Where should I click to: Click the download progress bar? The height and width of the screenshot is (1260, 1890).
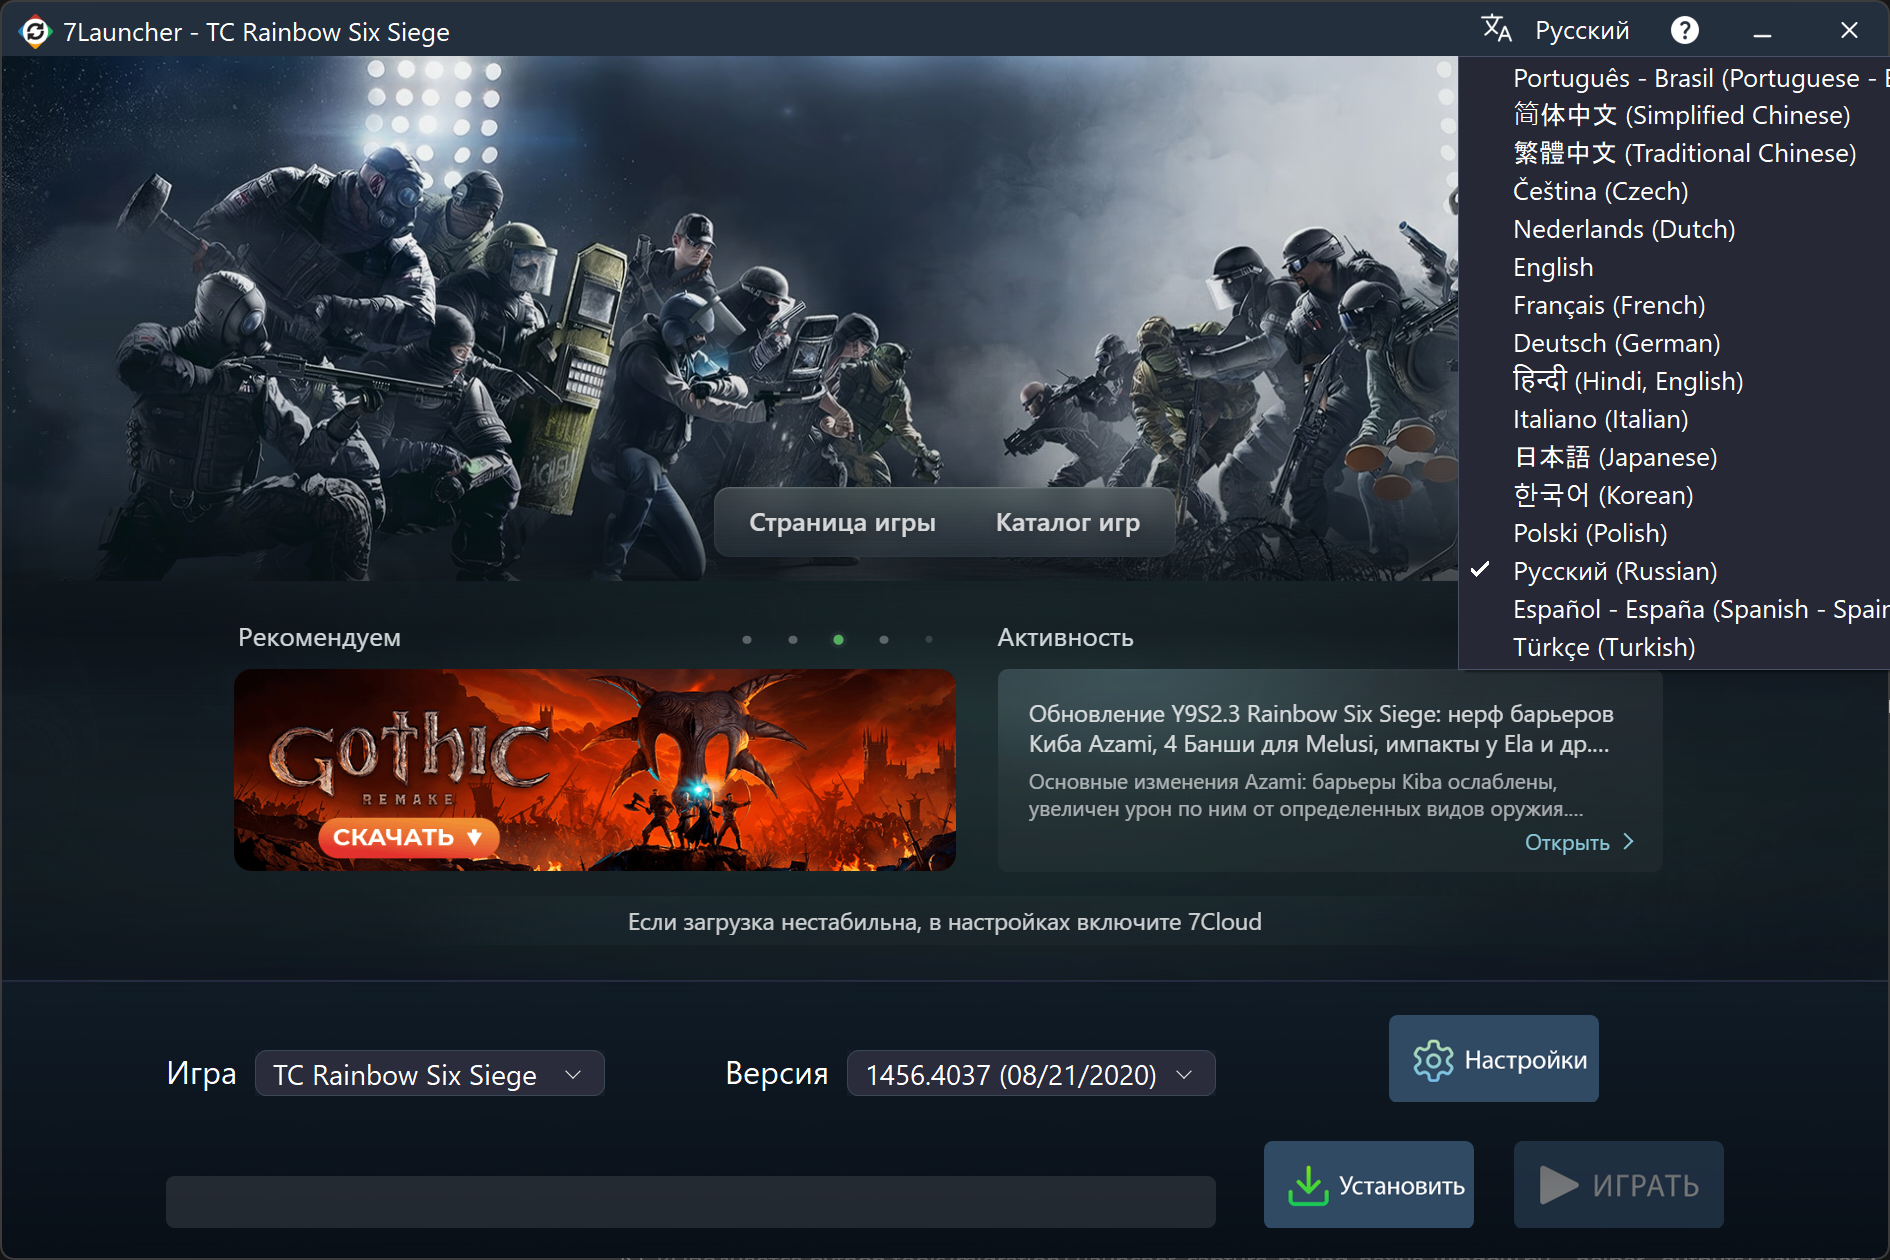pyautogui.click(x=691, y=1201)
